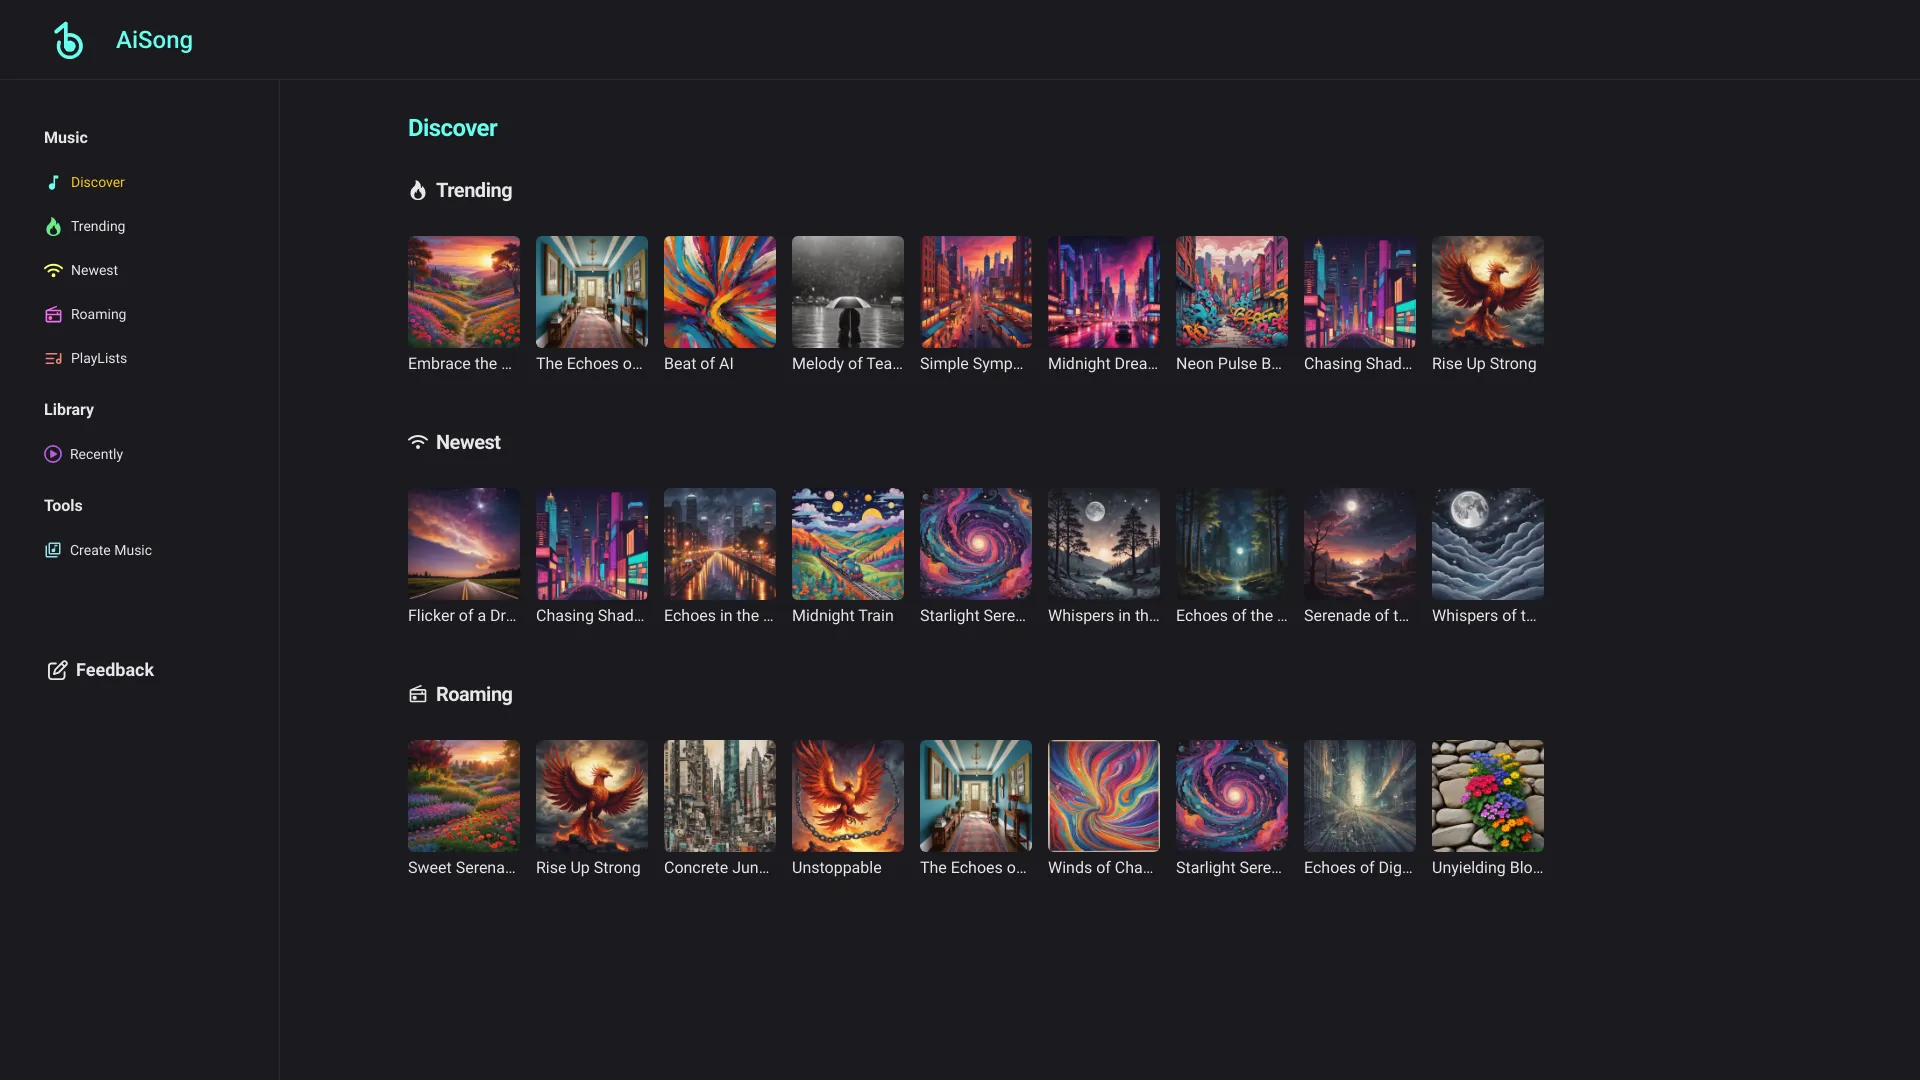This screenshot has height=1080, width=1920.
Task: Select the Midnight Train thumbnail
Action: tap(847, 544)
